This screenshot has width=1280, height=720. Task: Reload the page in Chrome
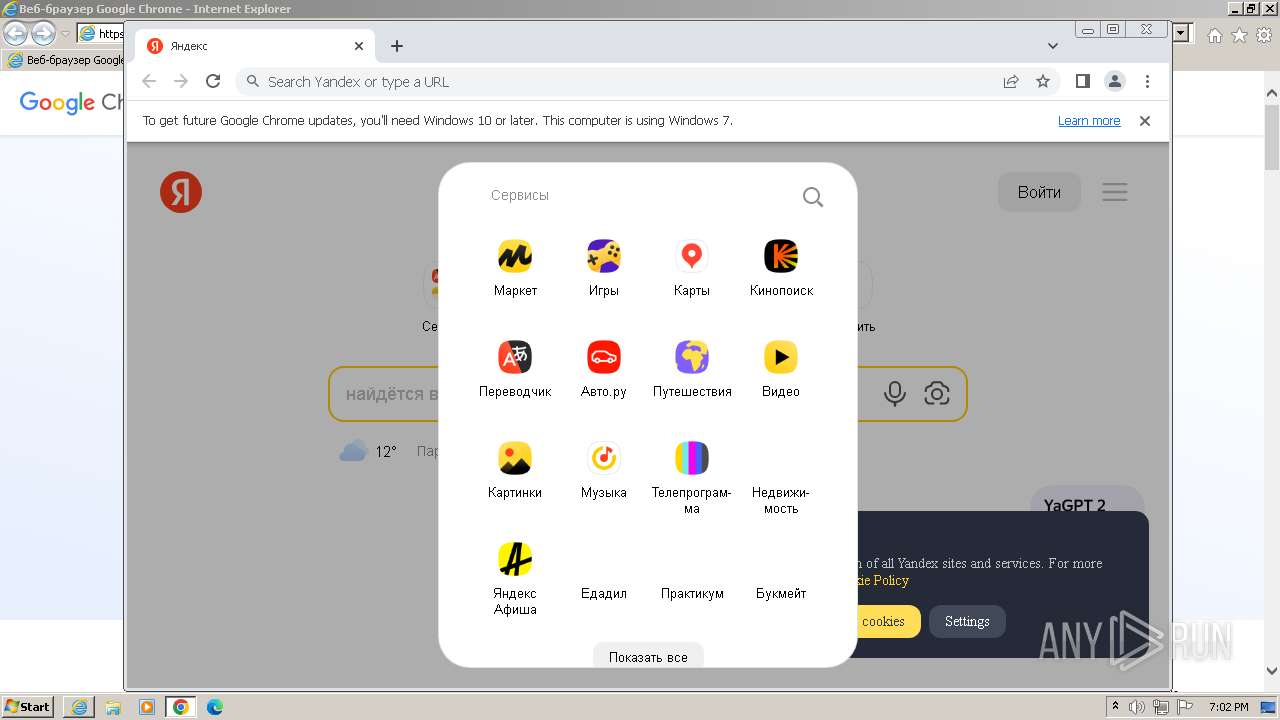[x=213, y=81]
